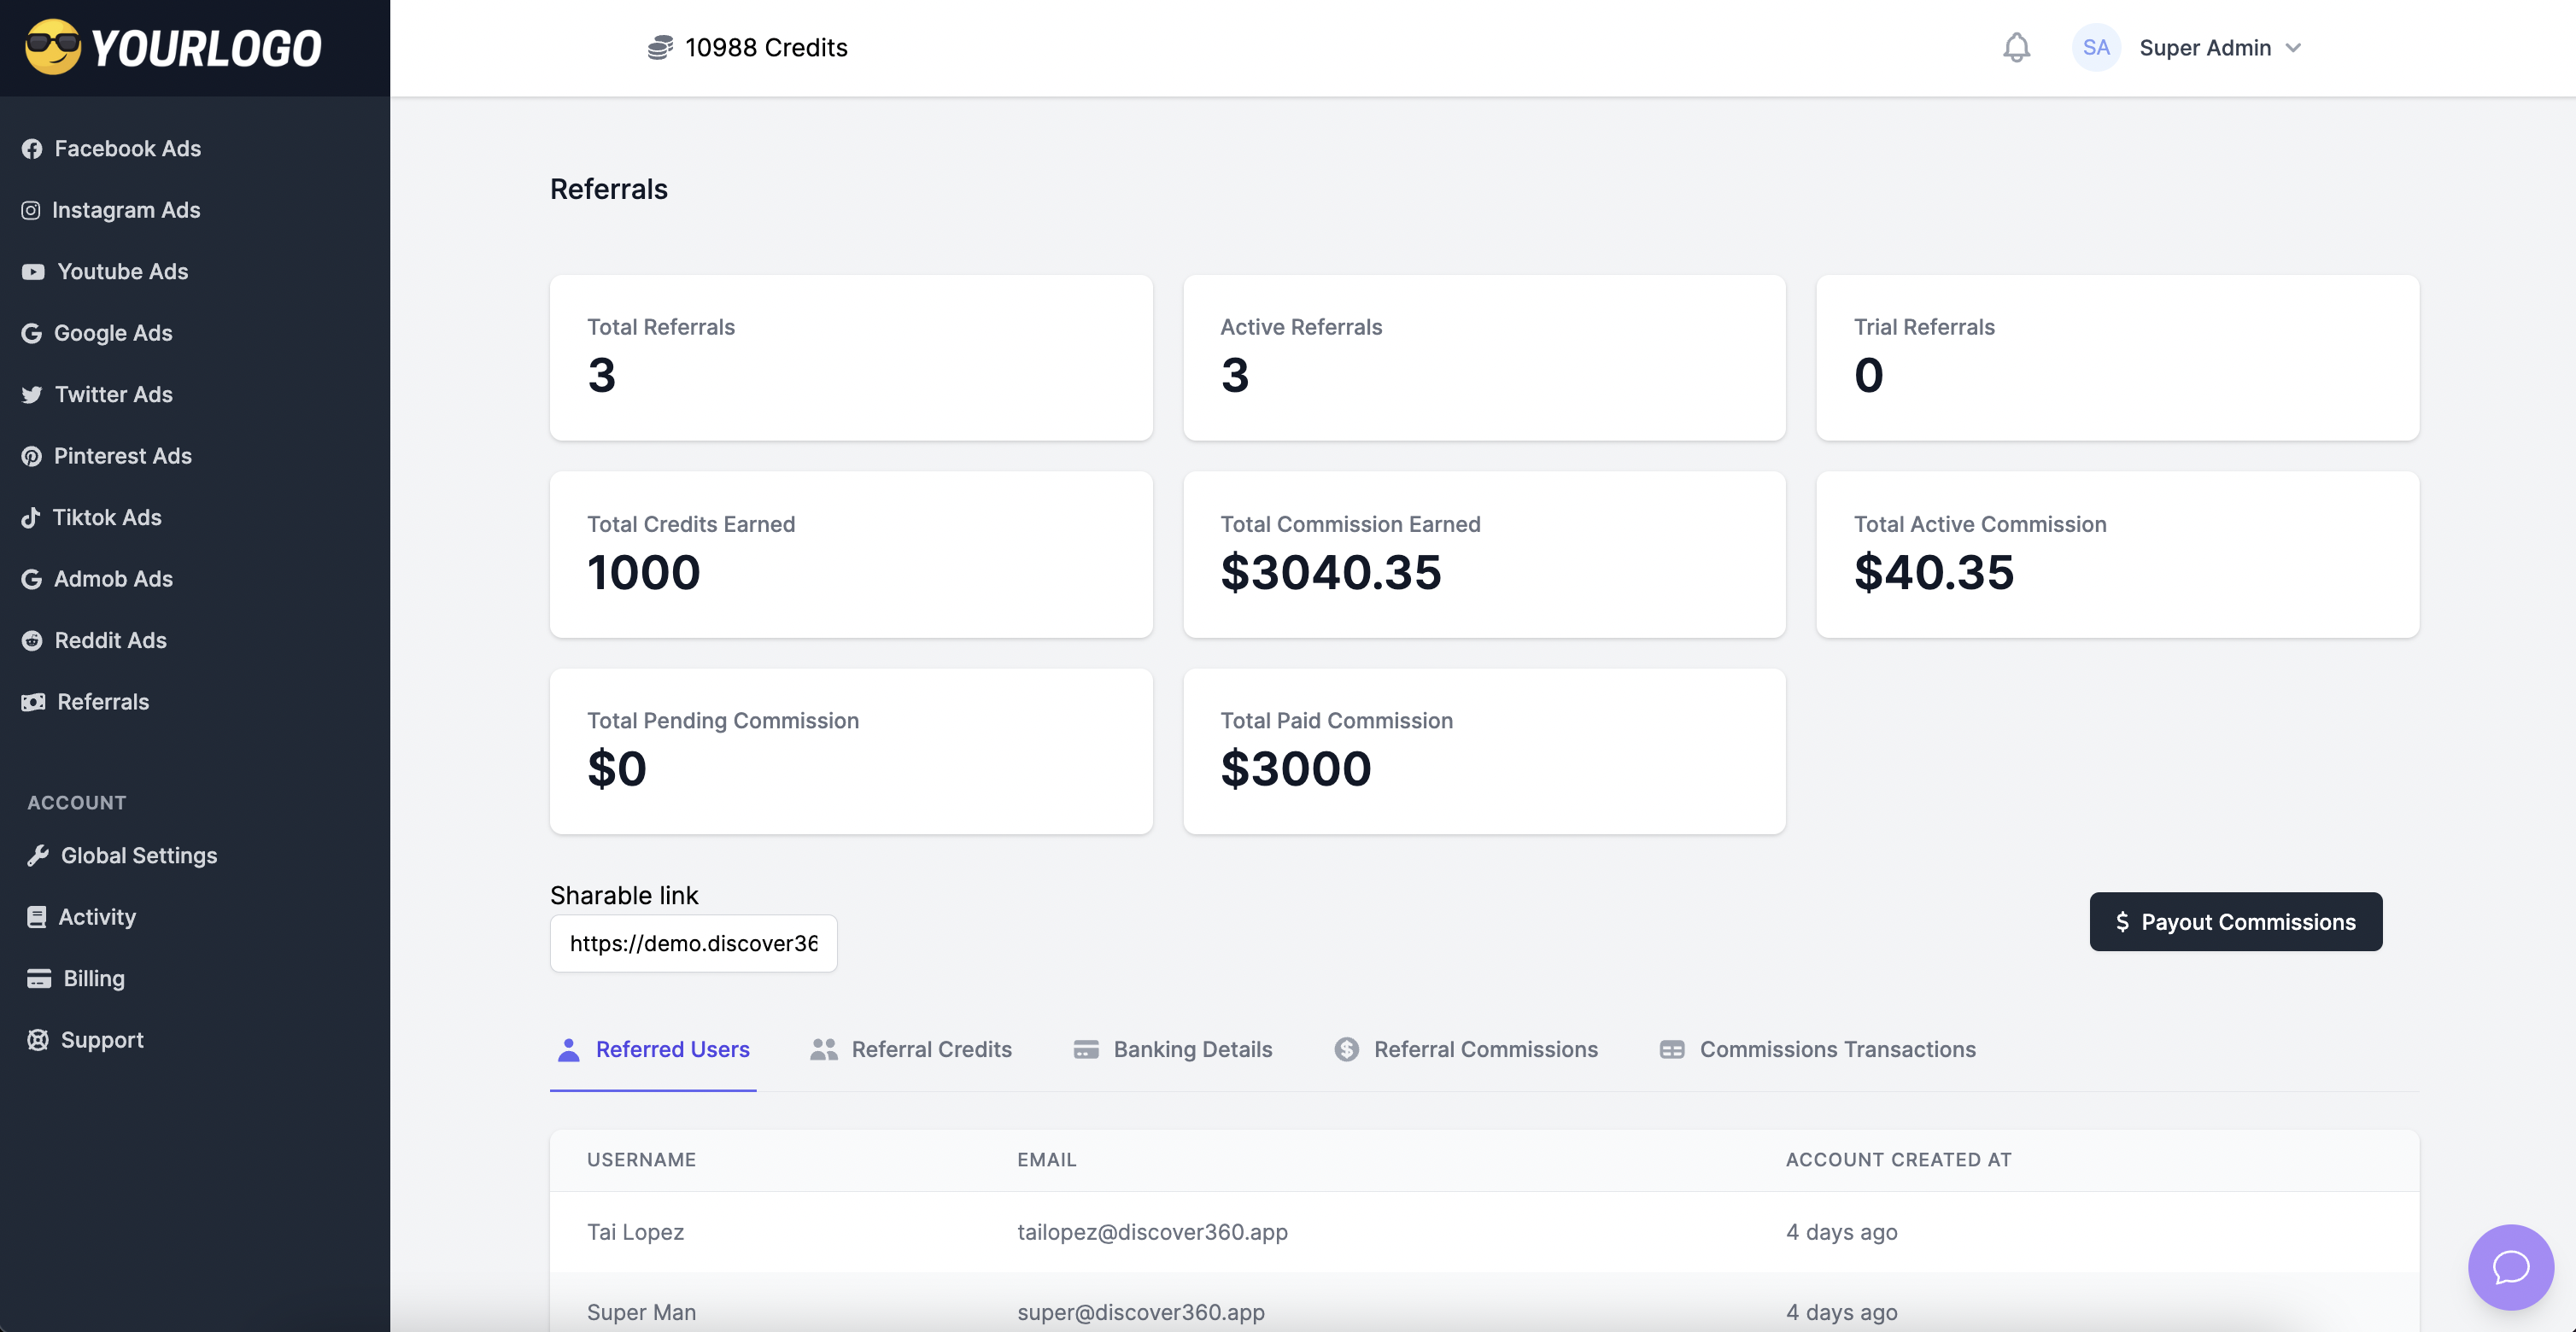Click the sharable link input field
Viewport: 2576px width, 1332px height.
click(x=694, y=943)
